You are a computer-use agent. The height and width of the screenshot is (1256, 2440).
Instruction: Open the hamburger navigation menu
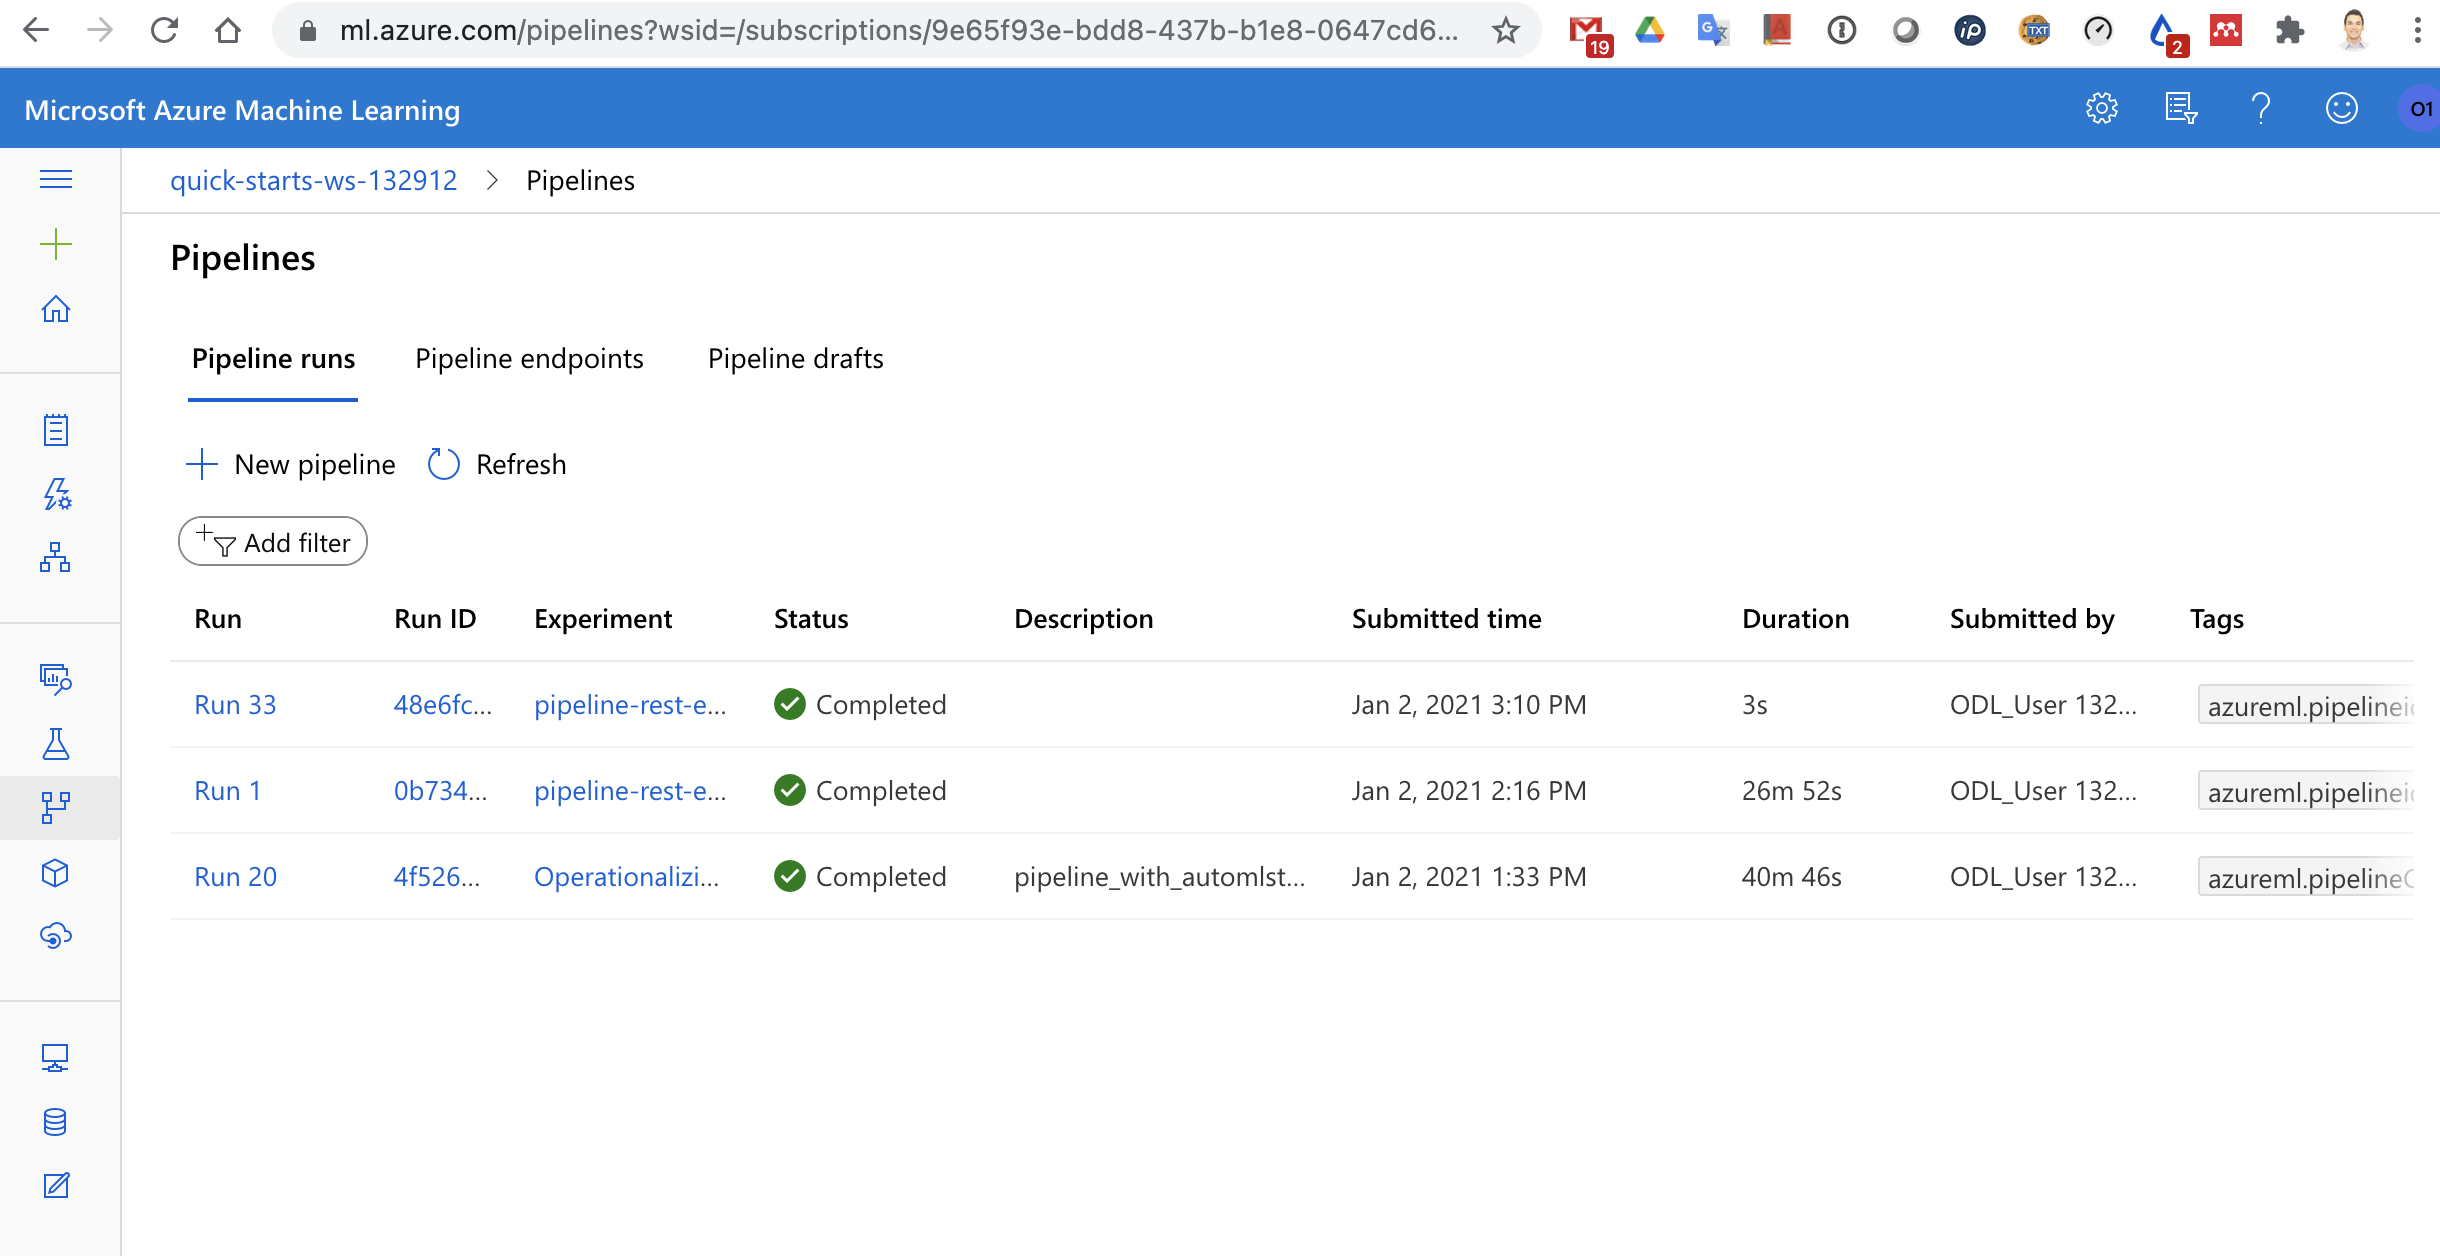tap(56, 179)
